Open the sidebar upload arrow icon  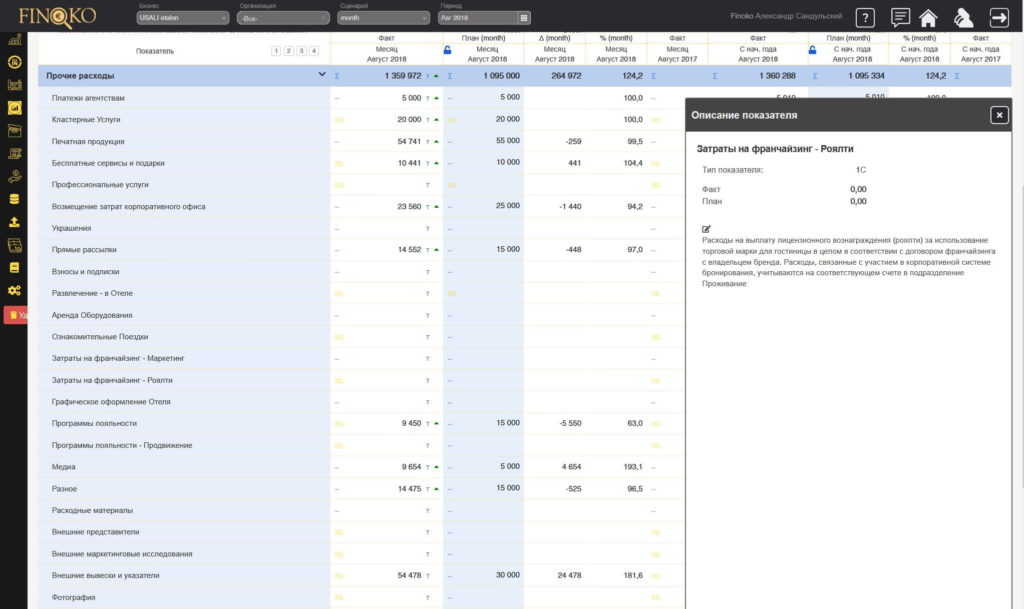(x=14, y=222)
